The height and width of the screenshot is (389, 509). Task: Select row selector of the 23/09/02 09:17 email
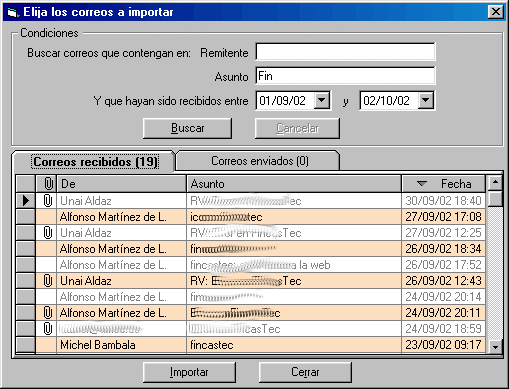(26, 345)
